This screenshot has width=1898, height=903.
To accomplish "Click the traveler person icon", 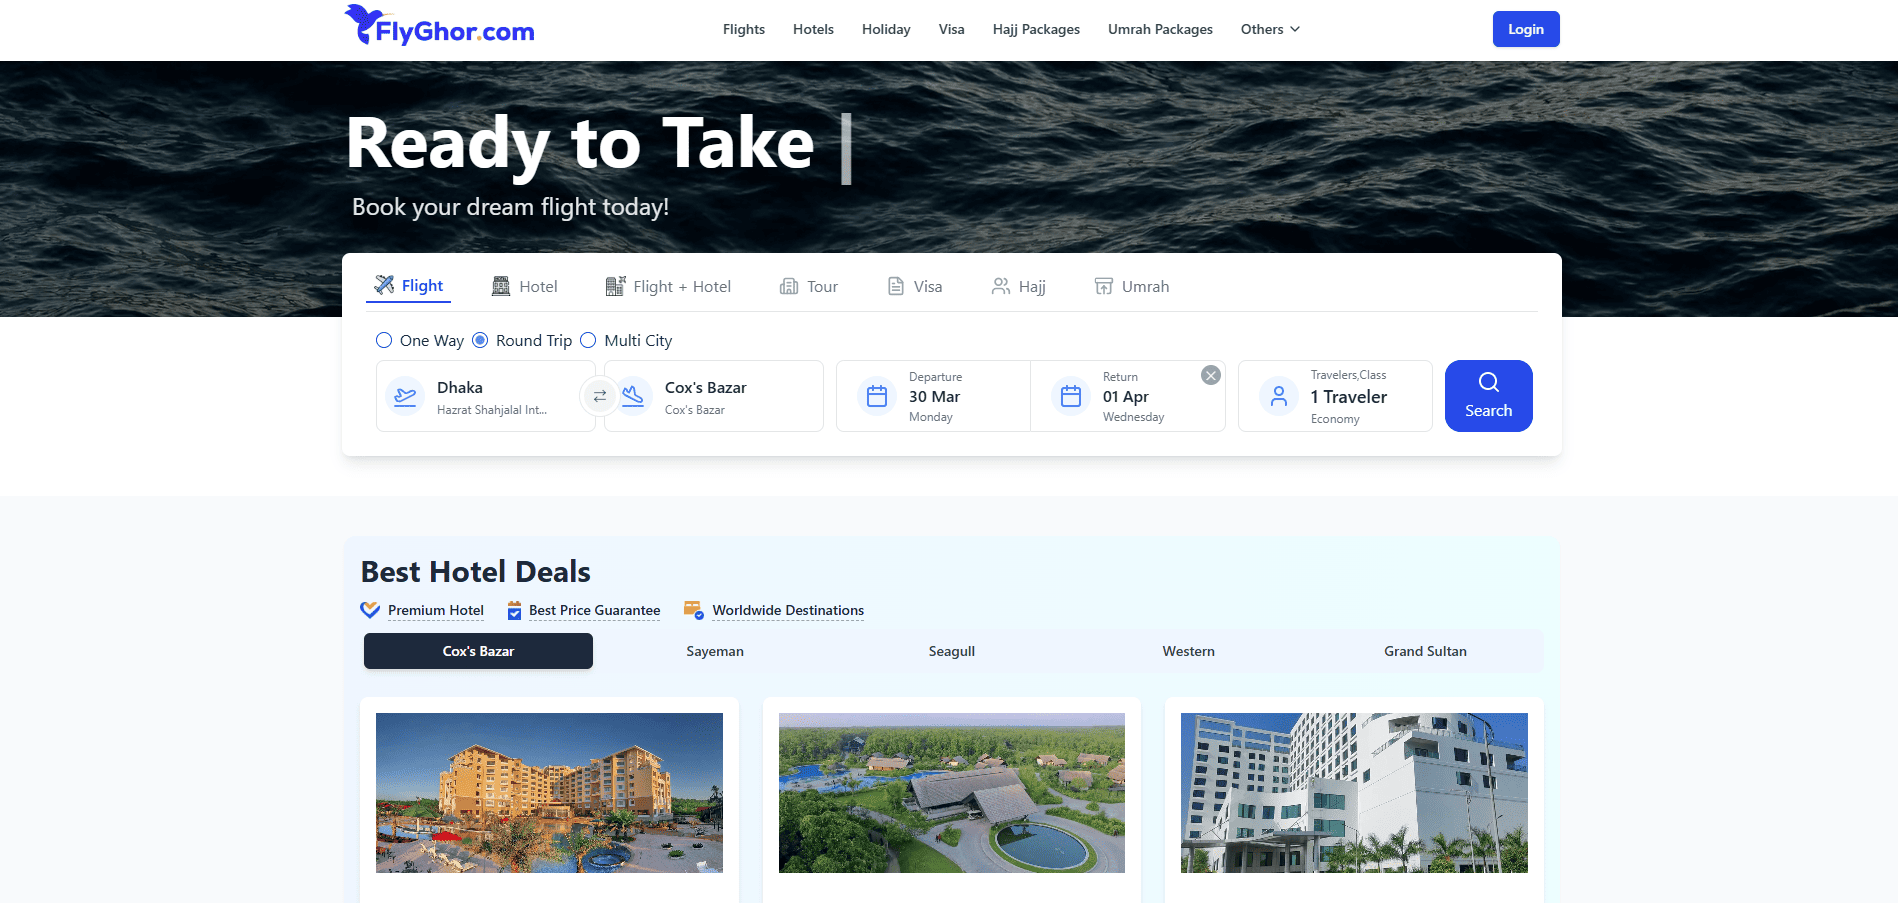I will pyautogui.click(x=1279, y=396).
